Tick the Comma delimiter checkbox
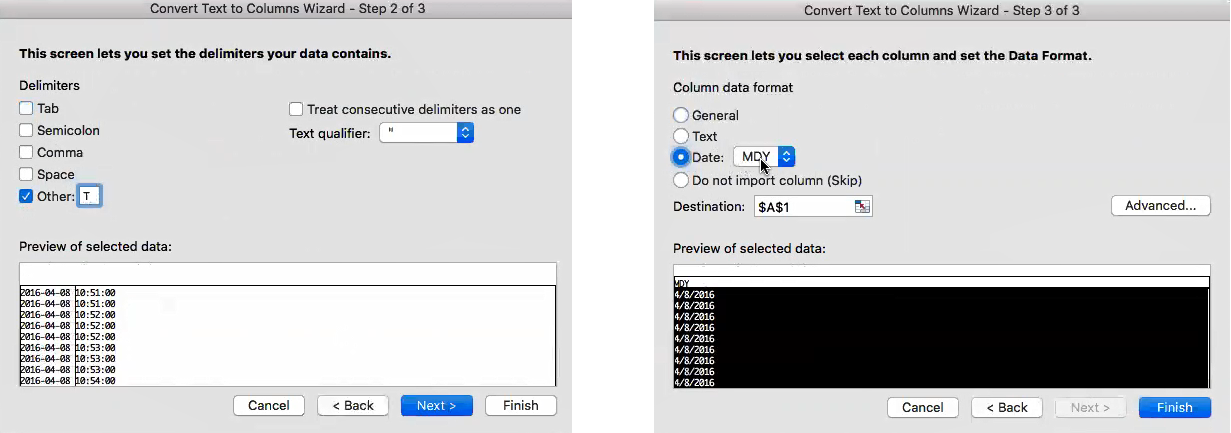This screenshot has height=433, width=1231. tap(26, 152)
